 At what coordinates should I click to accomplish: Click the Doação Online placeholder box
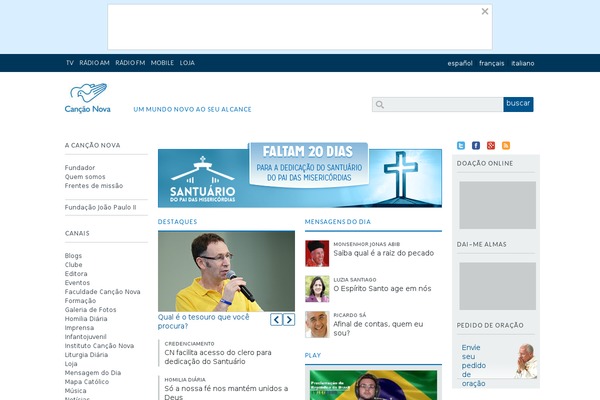tap(497, 205)
